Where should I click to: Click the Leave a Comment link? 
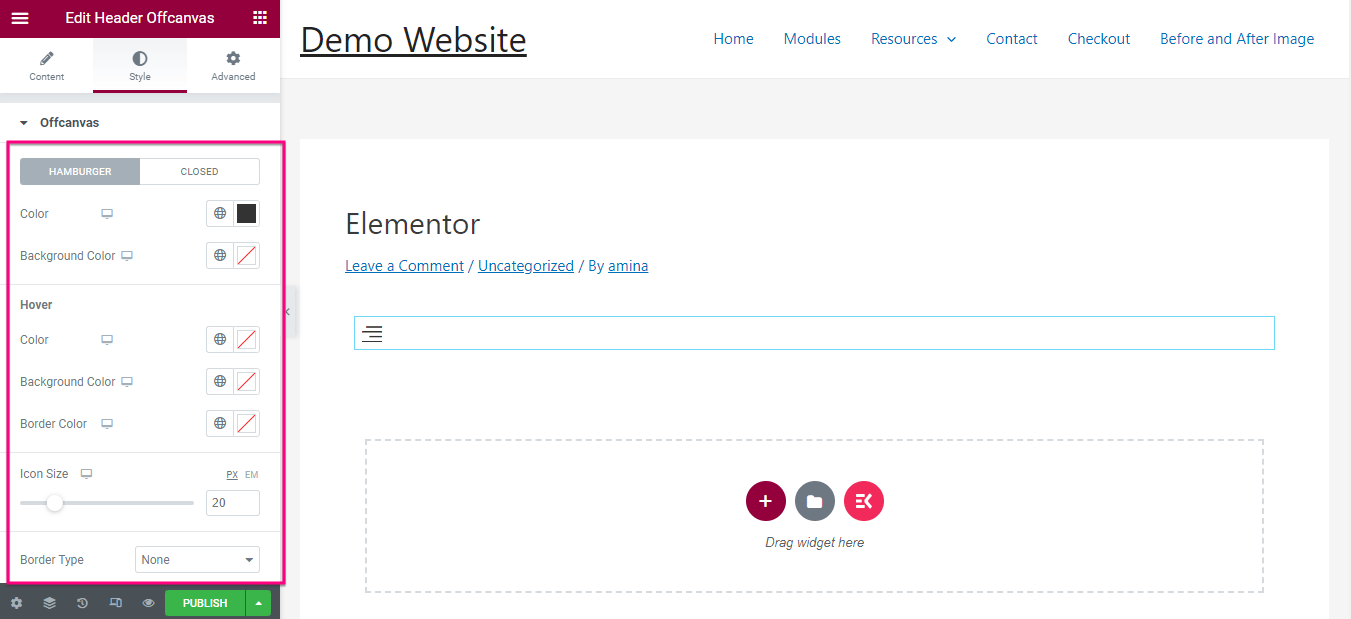pos(404,266)
